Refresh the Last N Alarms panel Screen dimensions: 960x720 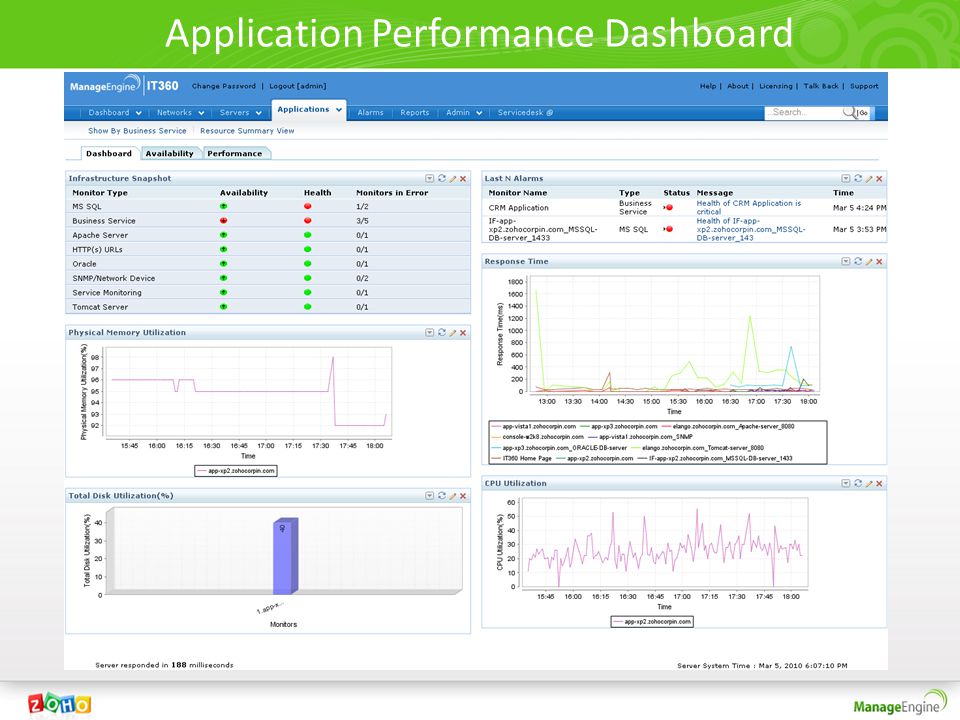click(x=858, y=178)
